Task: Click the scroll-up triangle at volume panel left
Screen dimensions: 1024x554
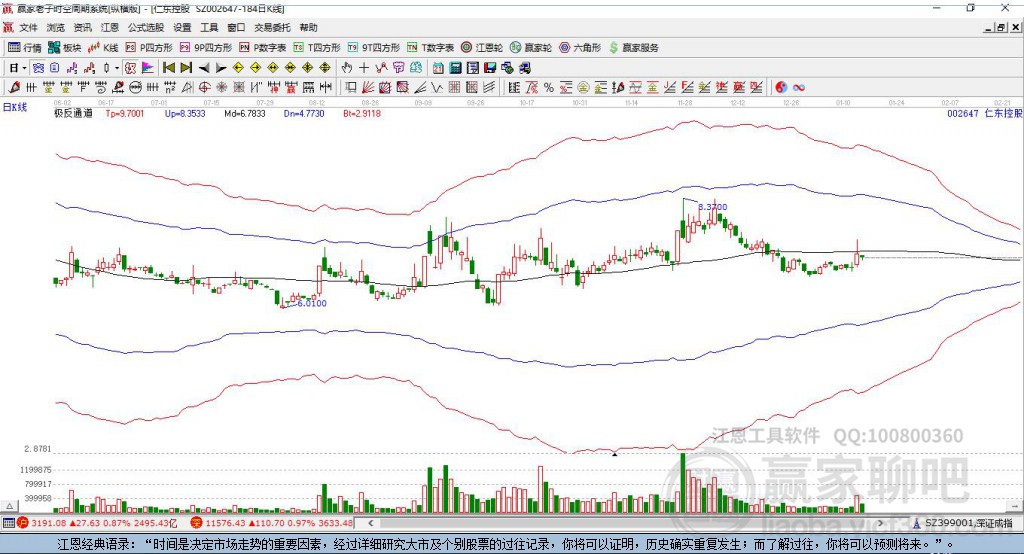Action: 9,506
